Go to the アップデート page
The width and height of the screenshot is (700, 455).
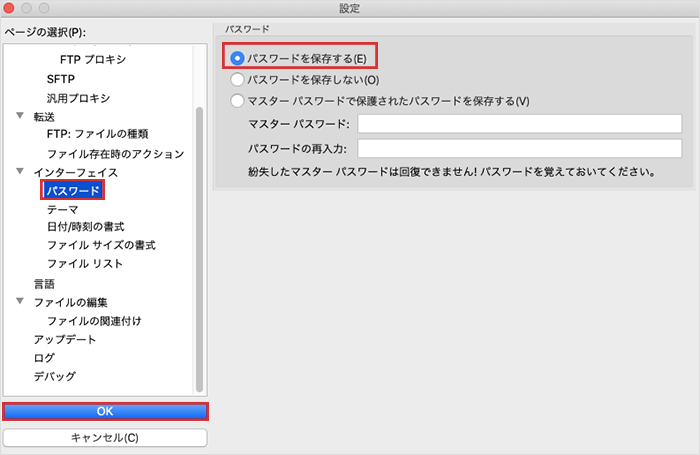[x=65, y=339]
